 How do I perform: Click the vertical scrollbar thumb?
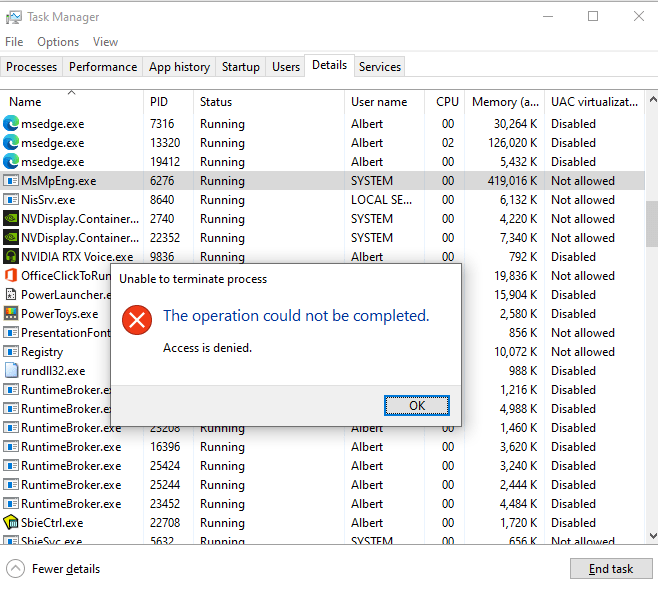652,224
